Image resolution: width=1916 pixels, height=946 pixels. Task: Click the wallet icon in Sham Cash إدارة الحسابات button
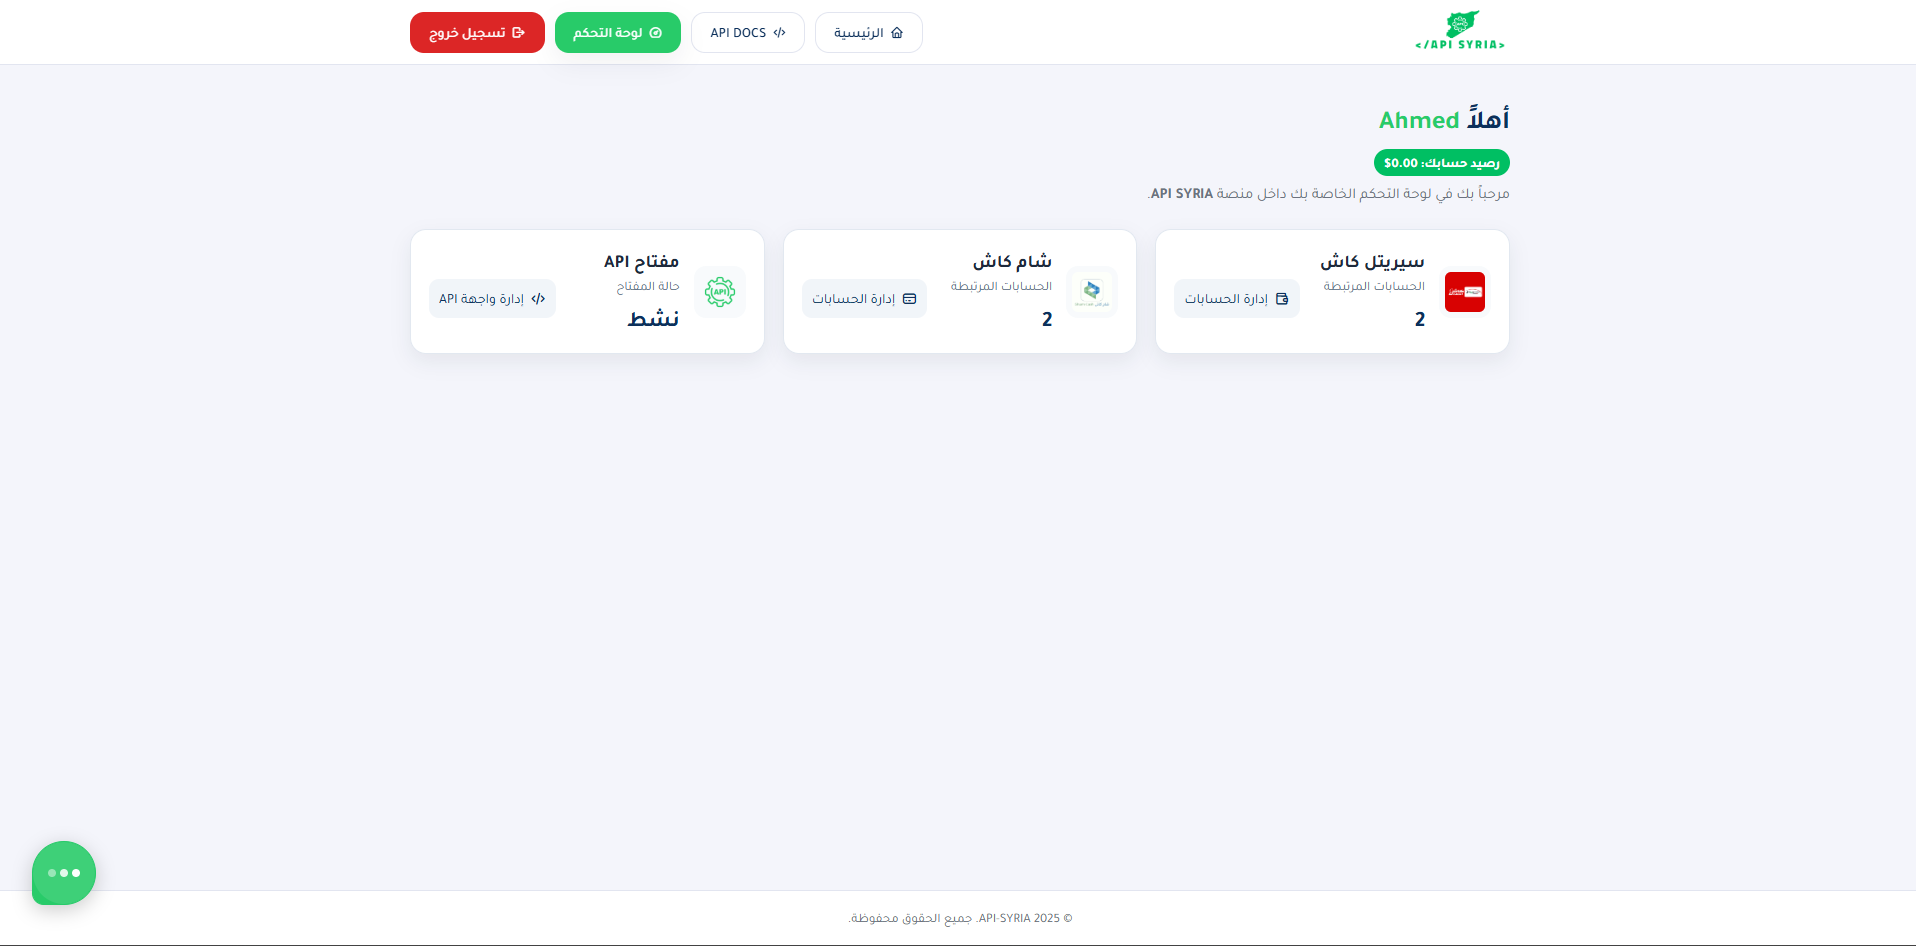pos(910,298)
